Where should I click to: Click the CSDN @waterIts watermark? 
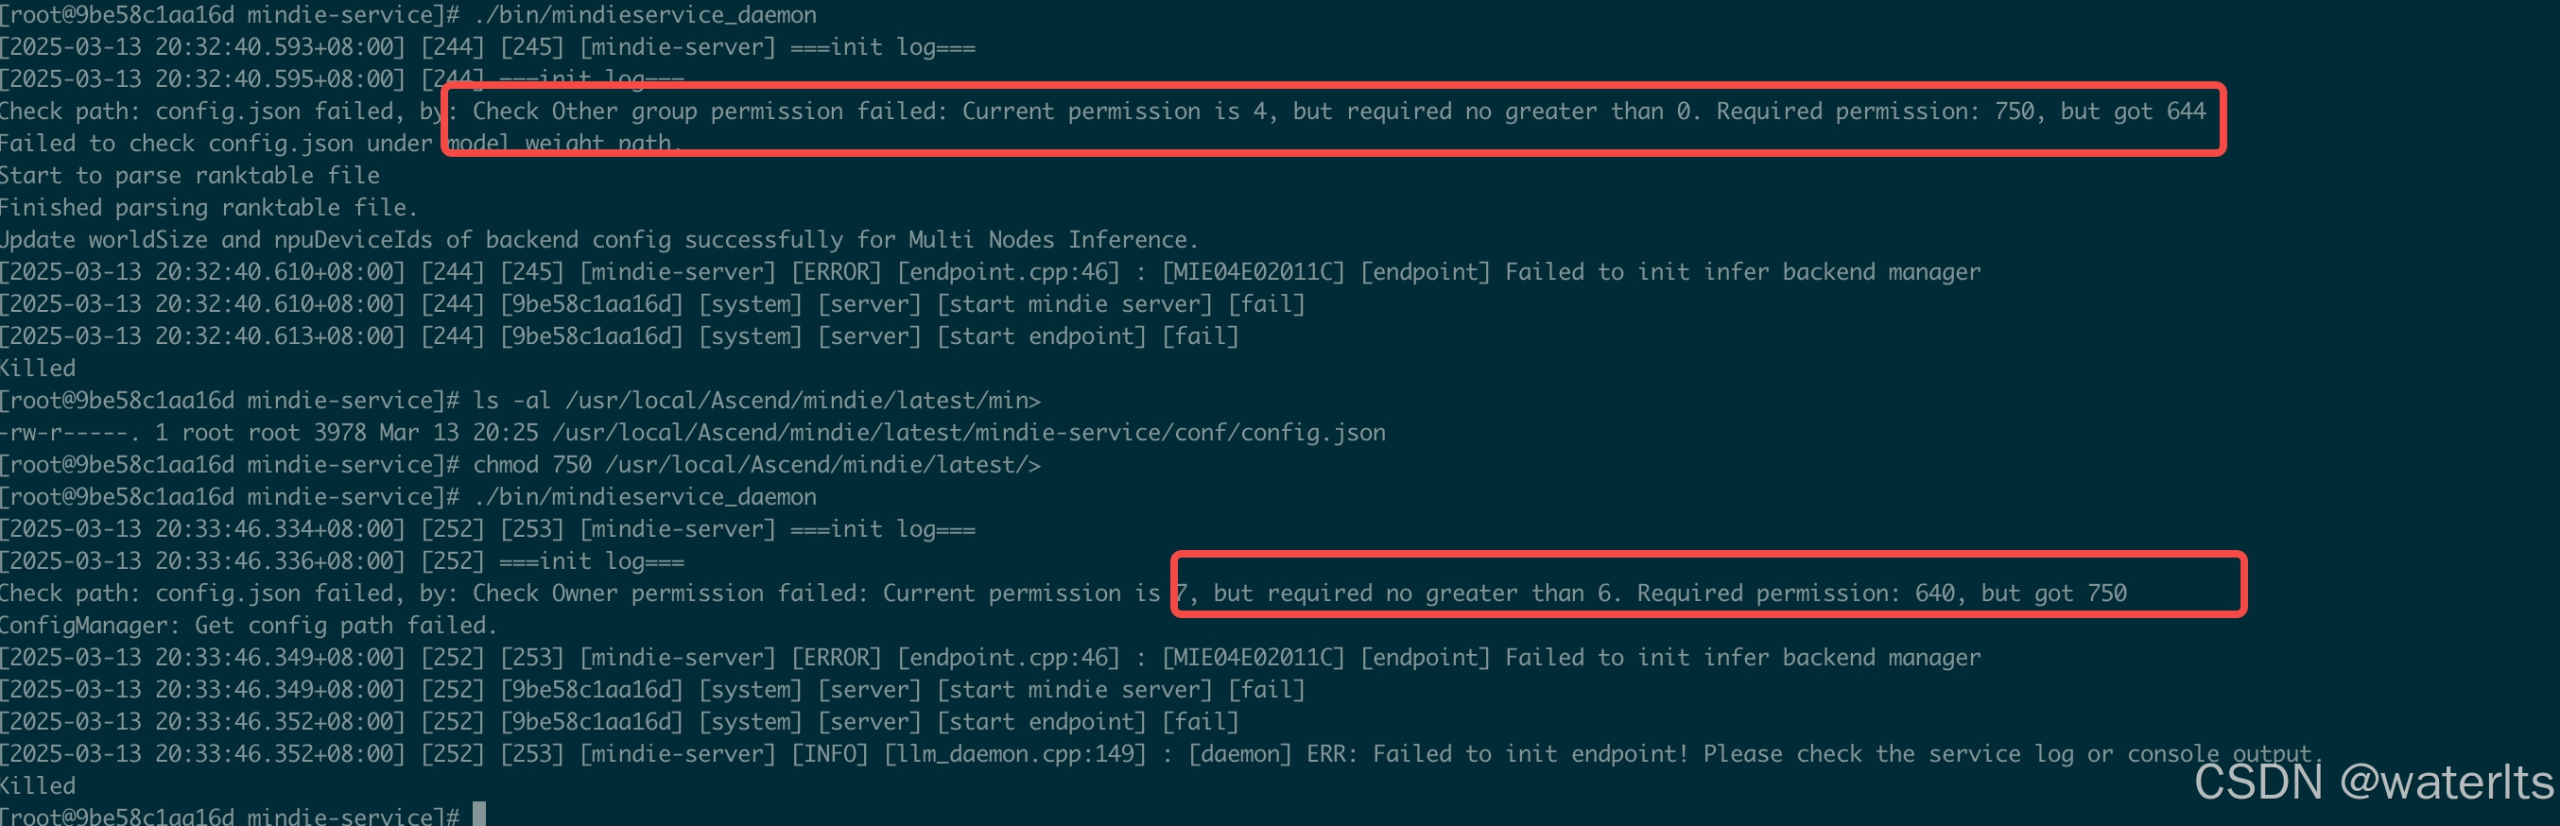[2373, 782]
